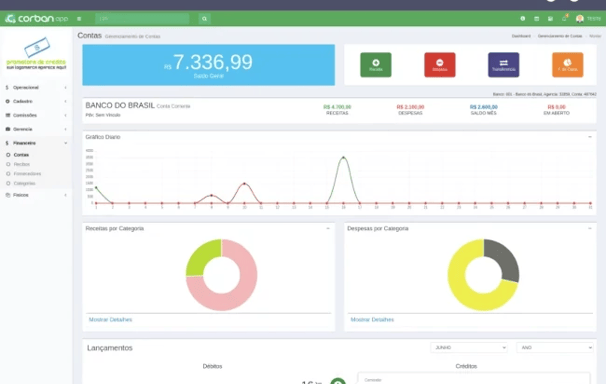Toggle the hamburger sidebar menu icon
The image size is (606, 384).
click(79, 19)
